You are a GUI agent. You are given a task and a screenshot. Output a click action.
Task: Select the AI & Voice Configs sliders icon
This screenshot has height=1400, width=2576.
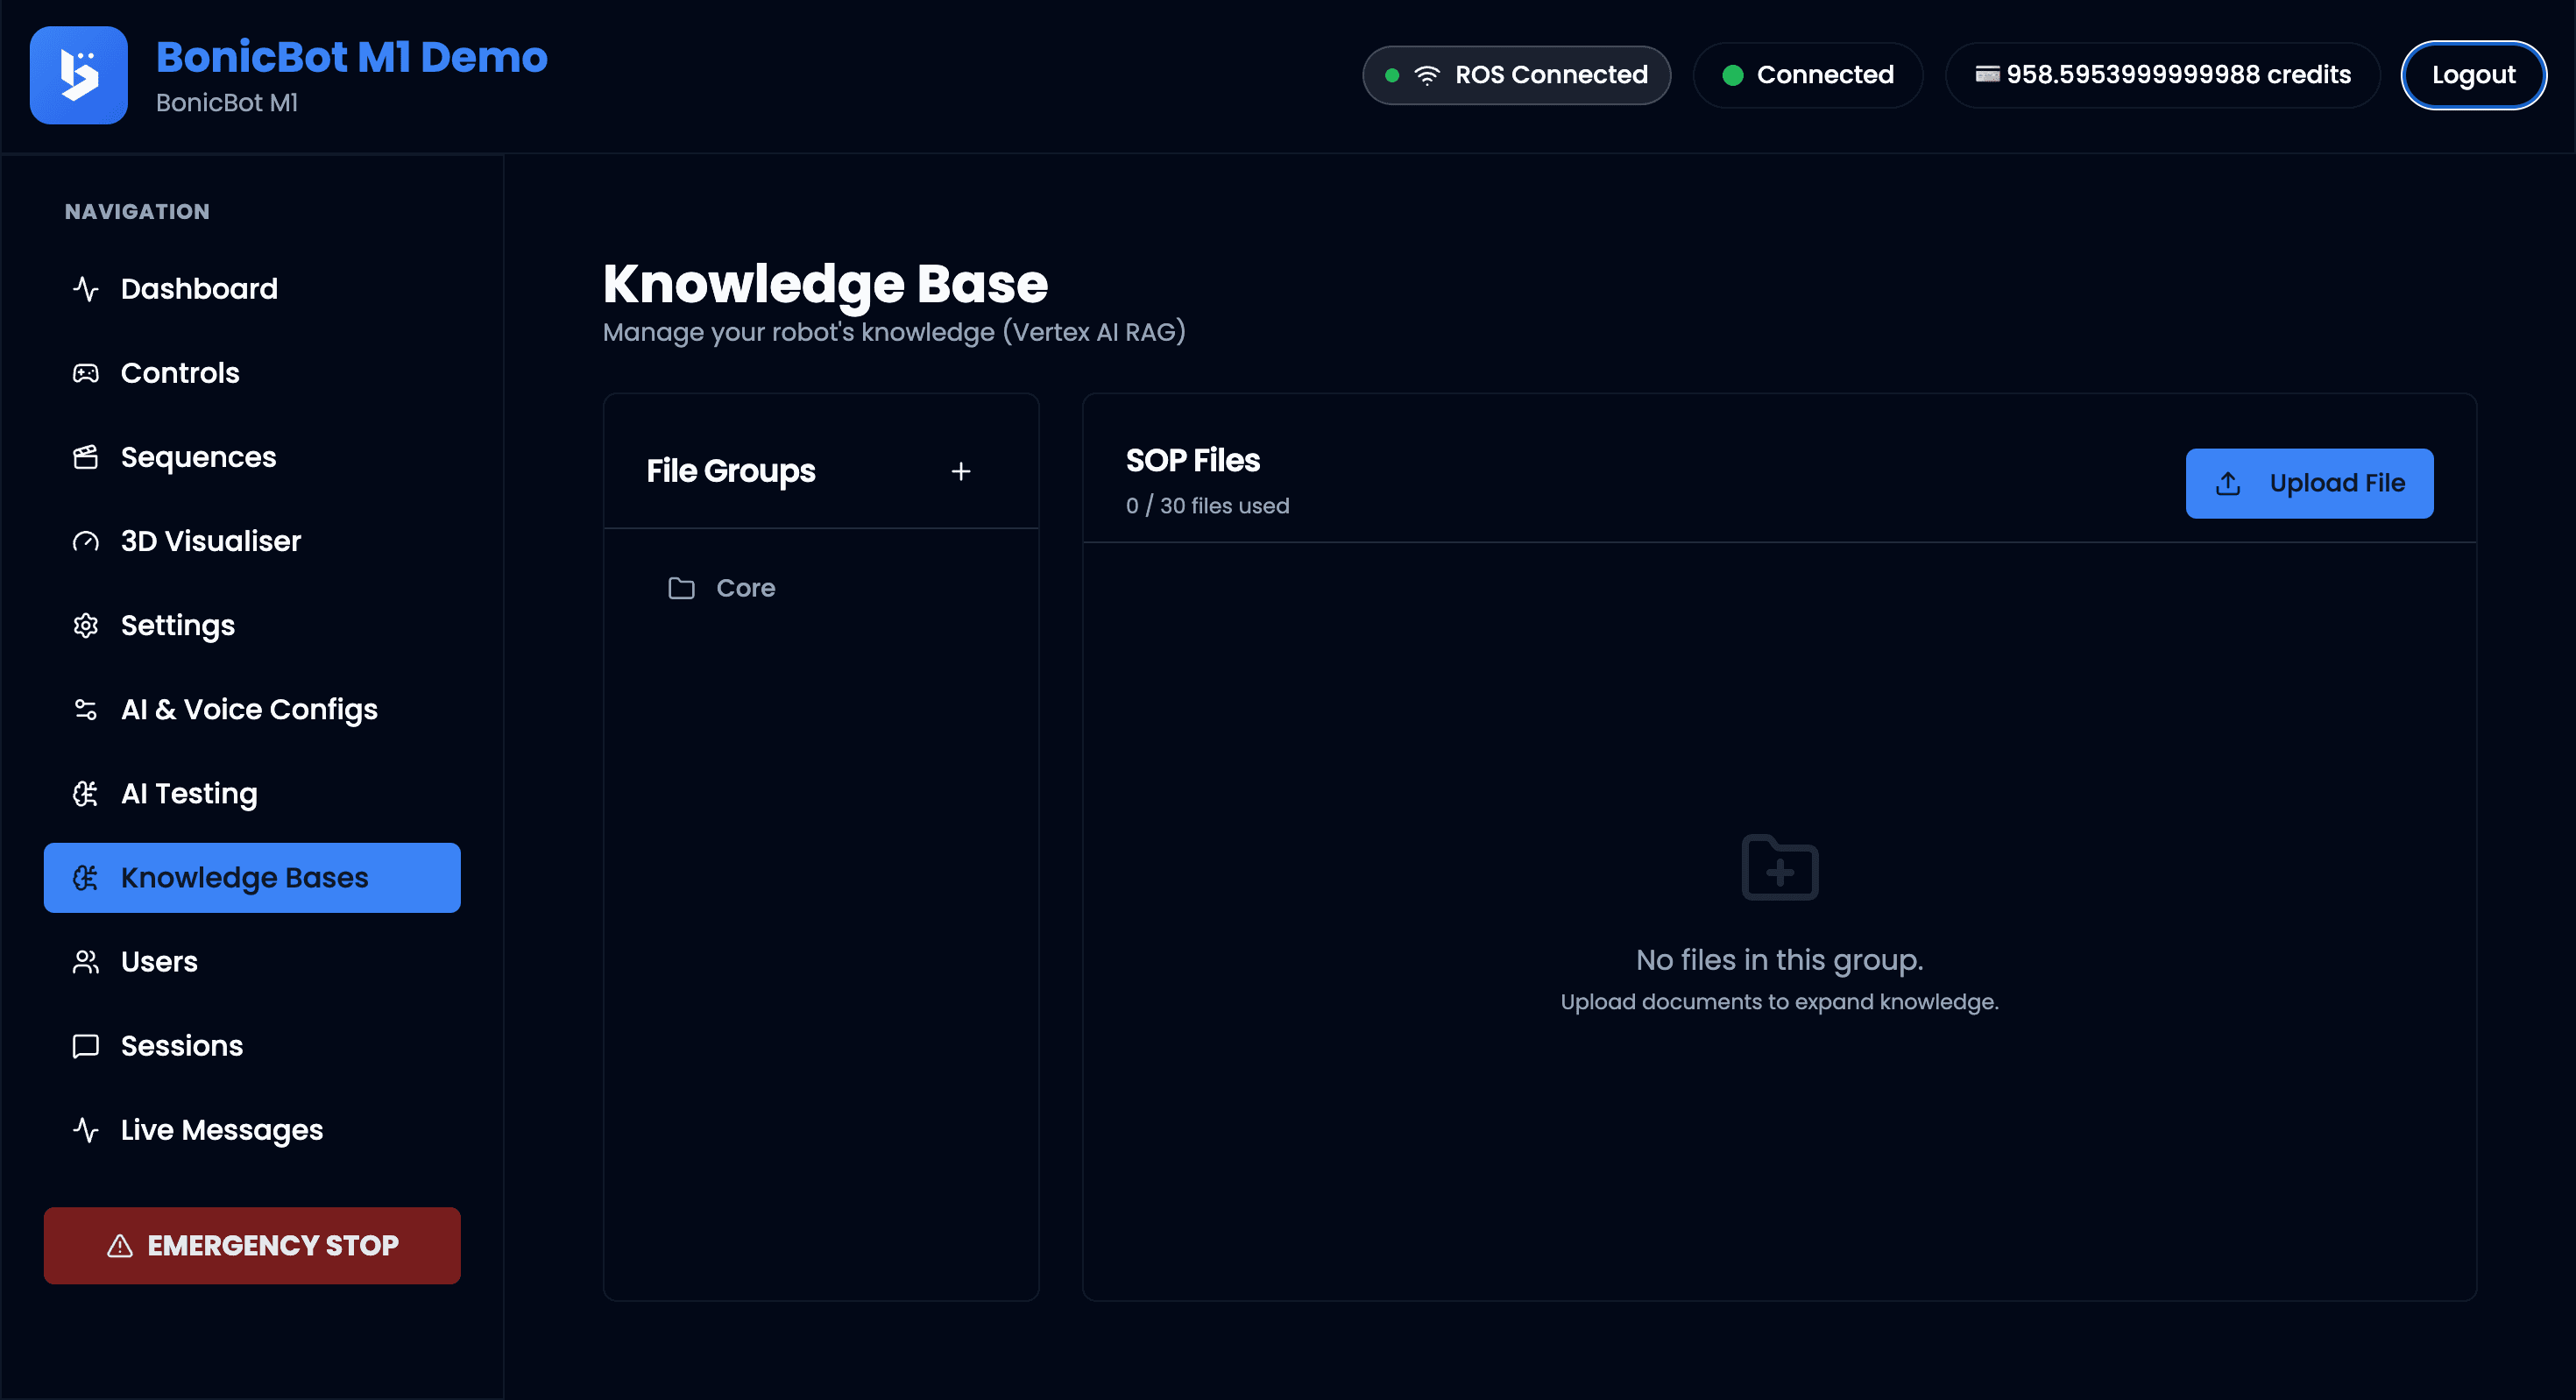(x=86, y=709)
